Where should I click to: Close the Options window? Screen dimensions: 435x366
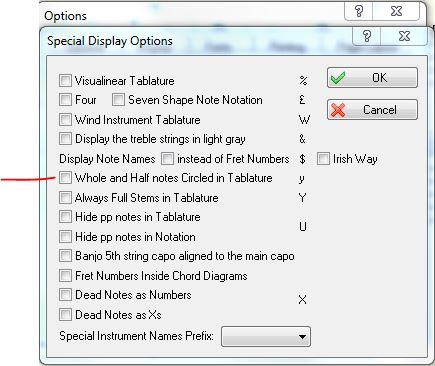click(396, 11)
